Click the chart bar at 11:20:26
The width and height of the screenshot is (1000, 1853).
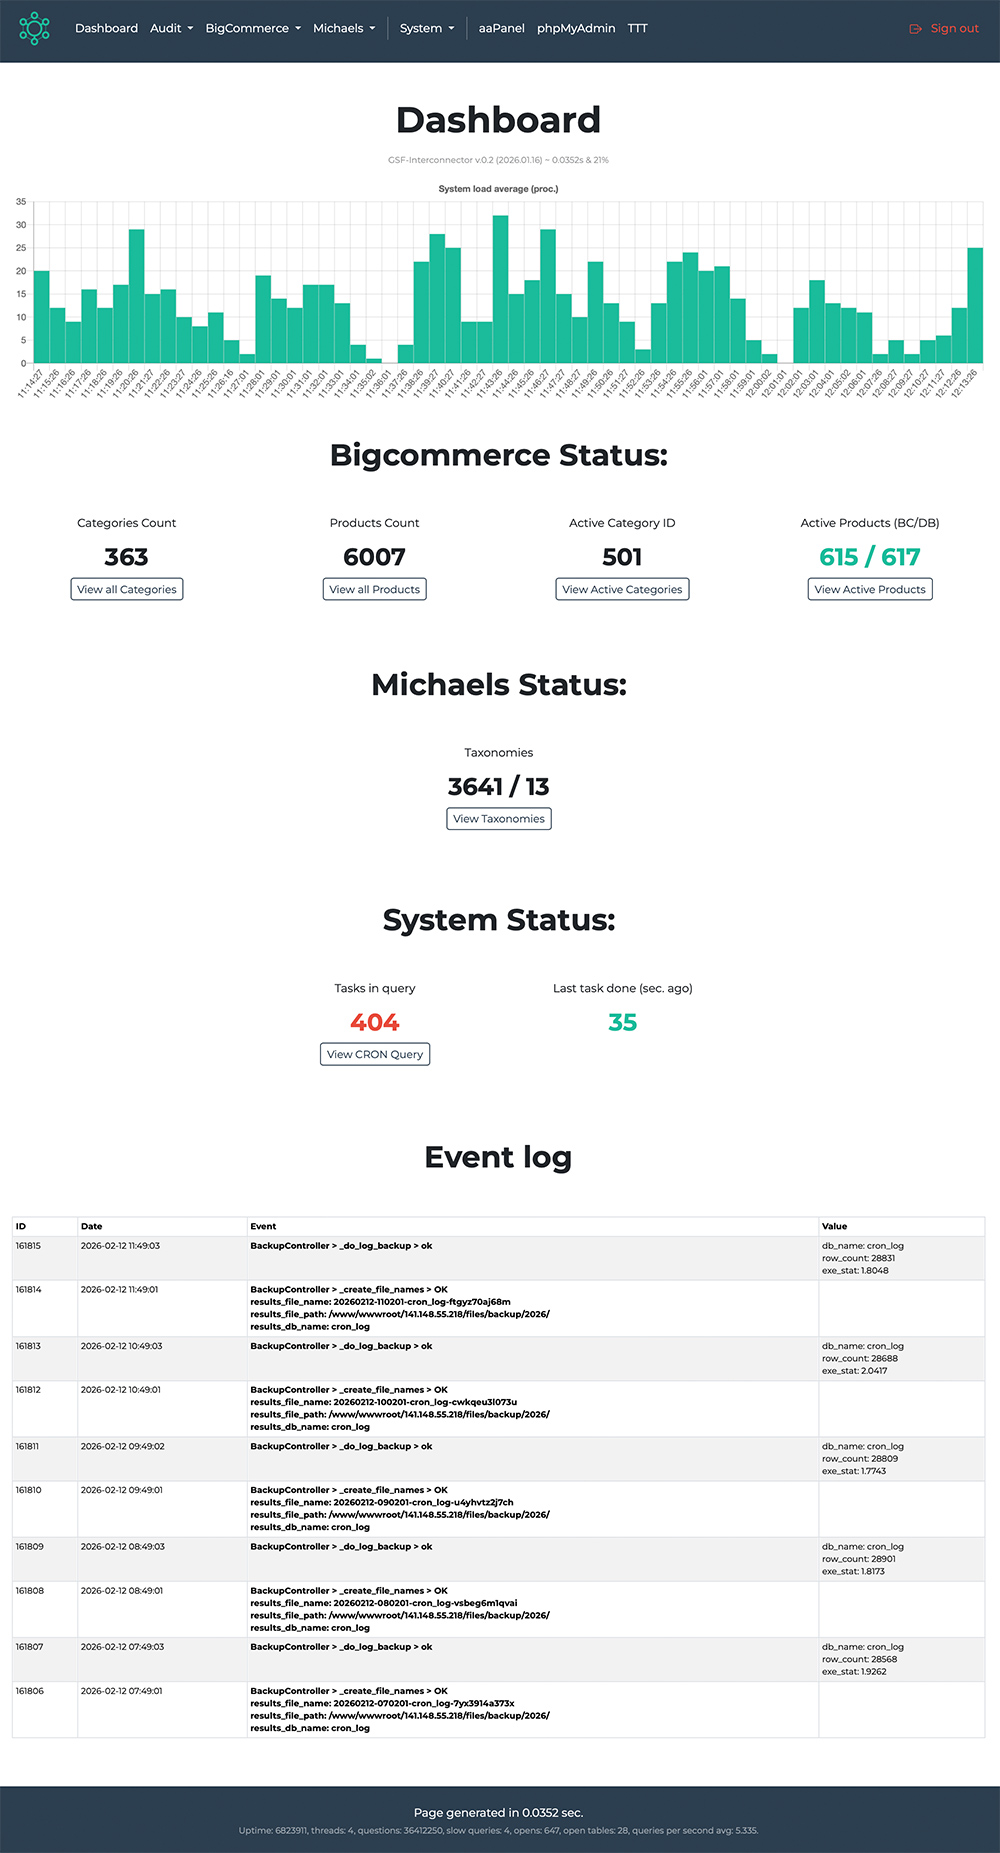137,296
